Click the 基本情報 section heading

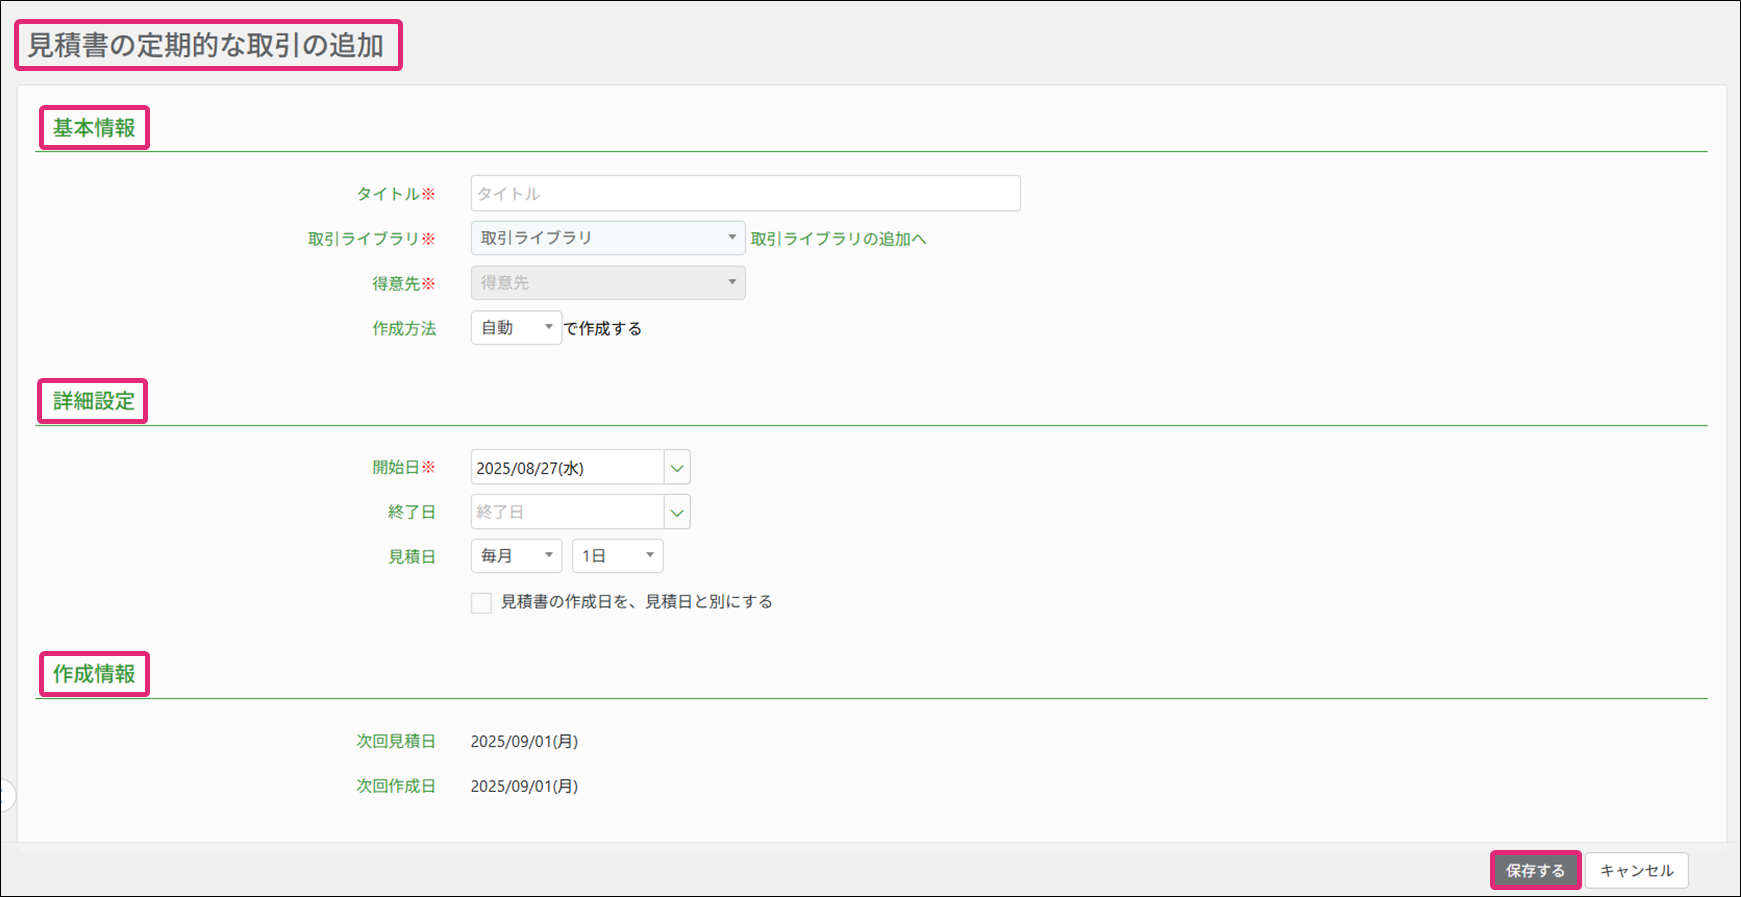click(x=94, y=128)
